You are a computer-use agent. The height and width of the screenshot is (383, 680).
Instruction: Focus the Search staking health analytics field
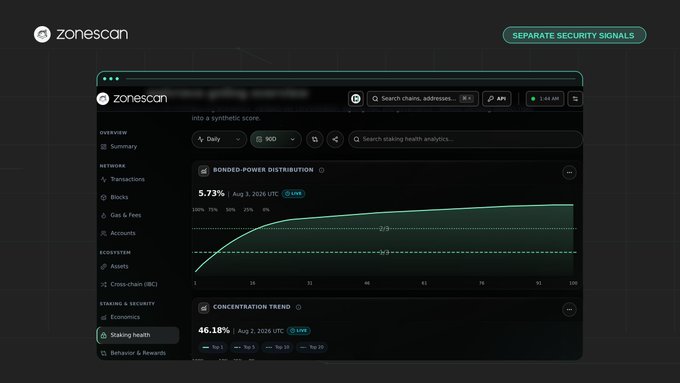point(465,139)
